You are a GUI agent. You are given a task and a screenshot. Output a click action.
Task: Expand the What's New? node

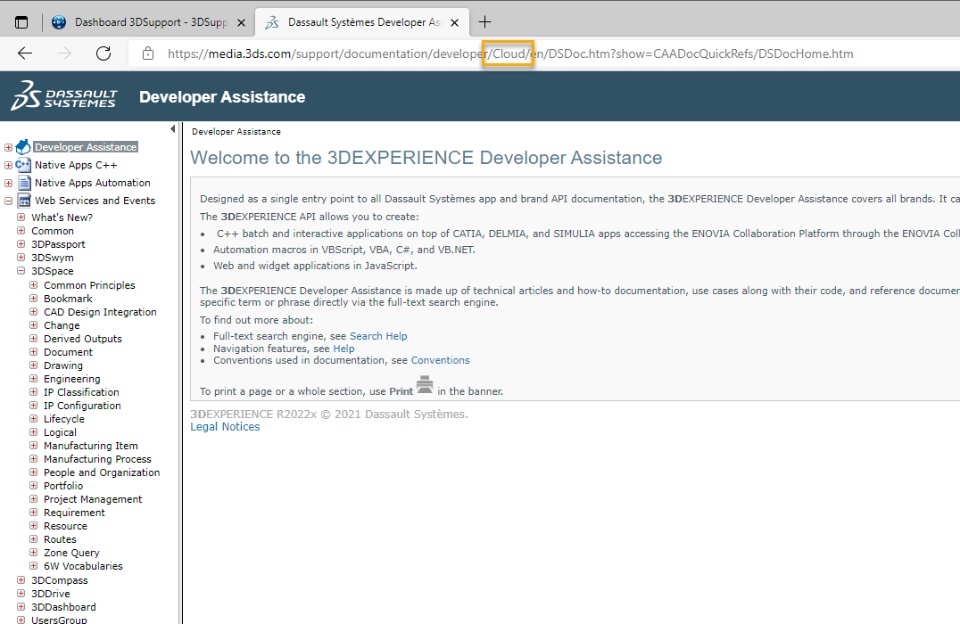21,217
